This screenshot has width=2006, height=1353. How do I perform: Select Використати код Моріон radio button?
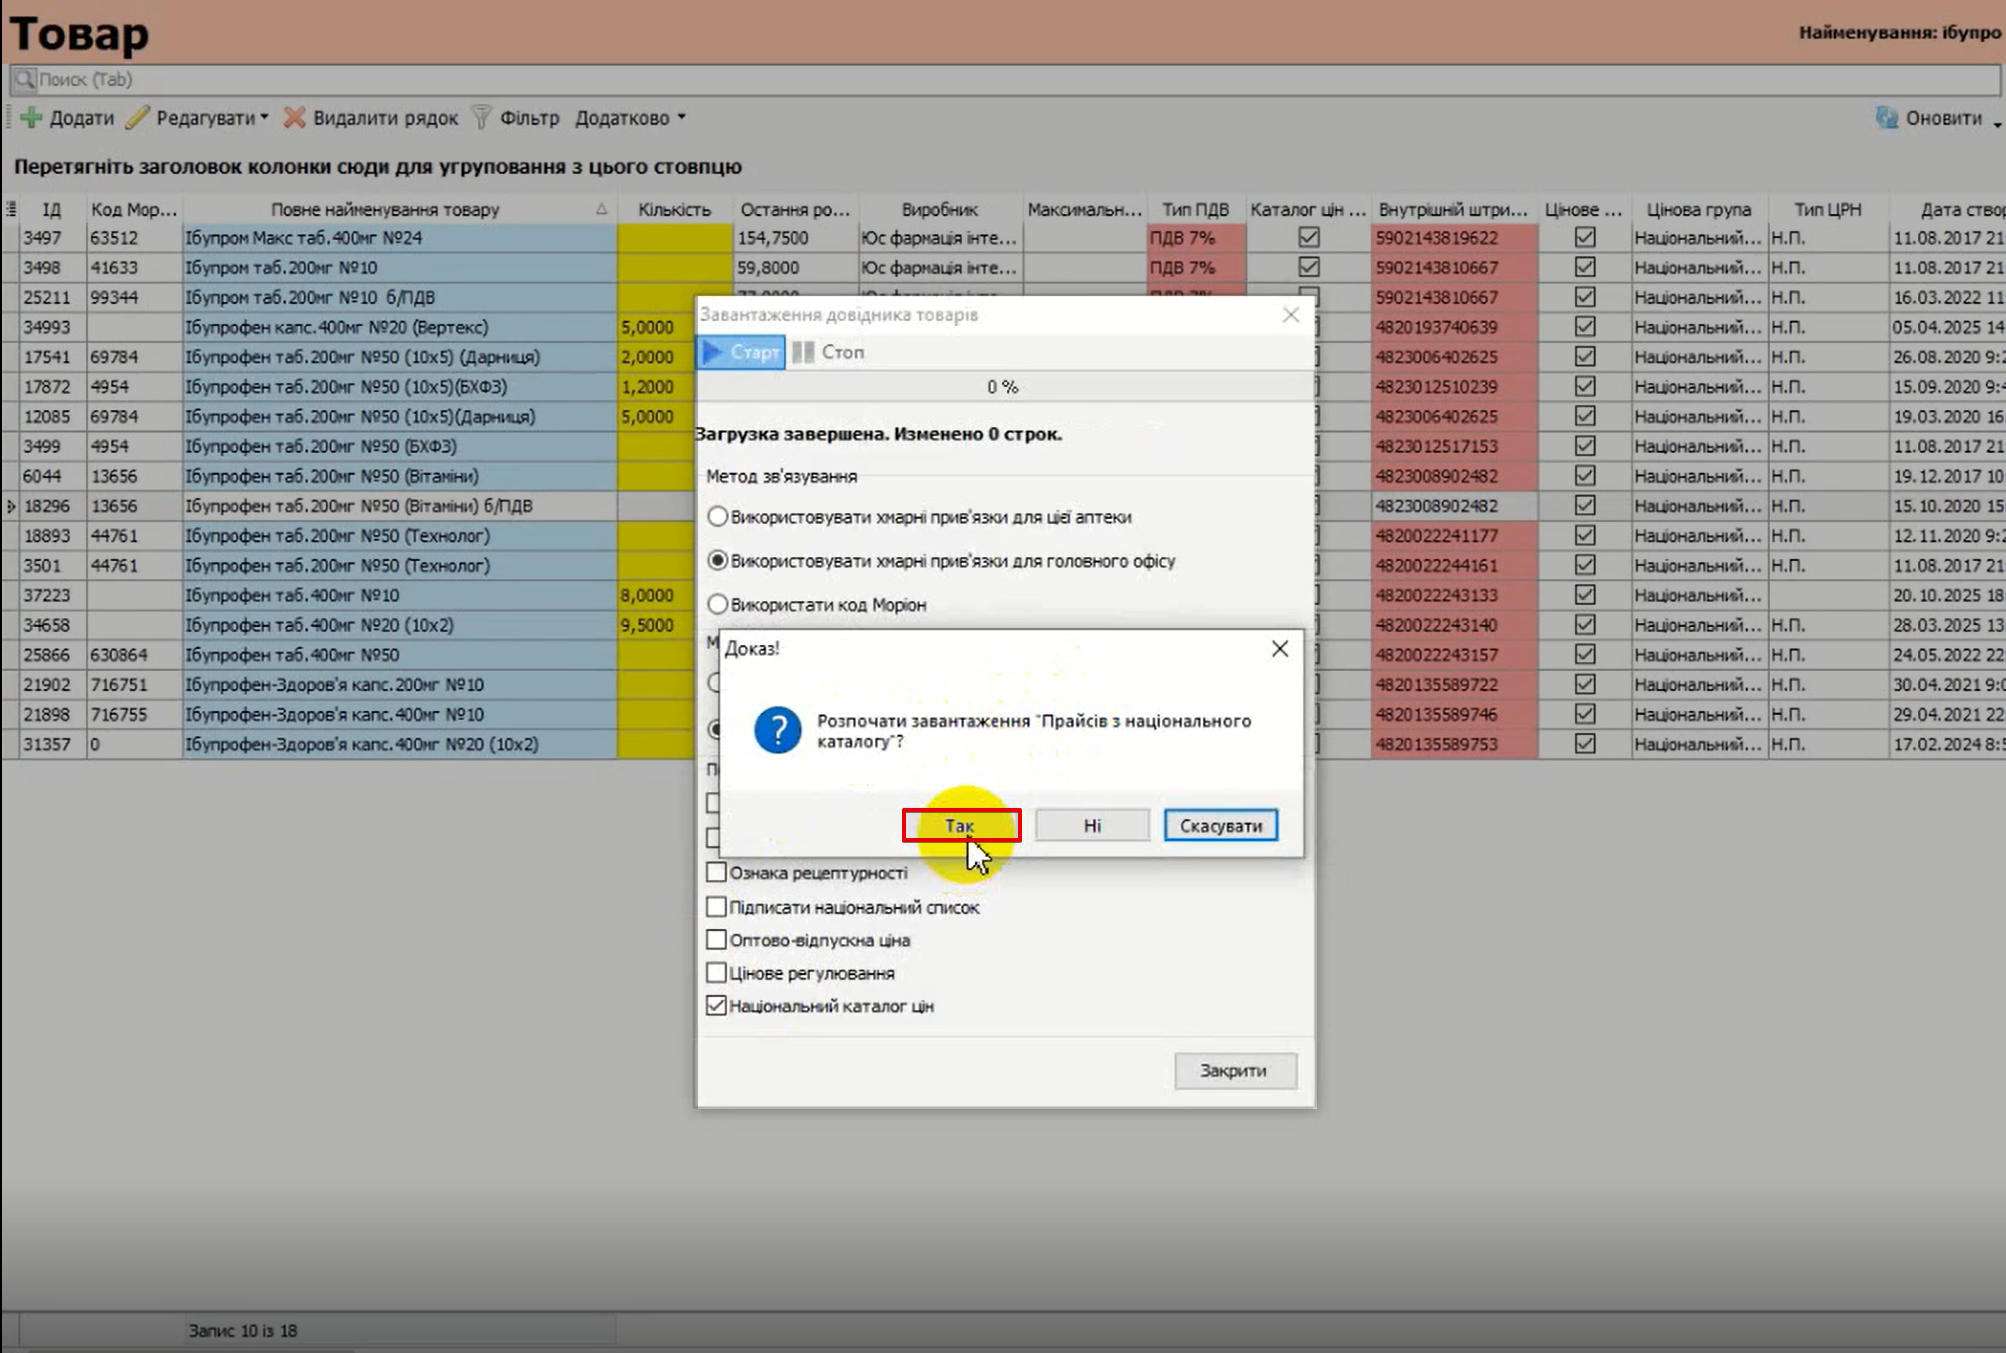click(x=717, y=604)
